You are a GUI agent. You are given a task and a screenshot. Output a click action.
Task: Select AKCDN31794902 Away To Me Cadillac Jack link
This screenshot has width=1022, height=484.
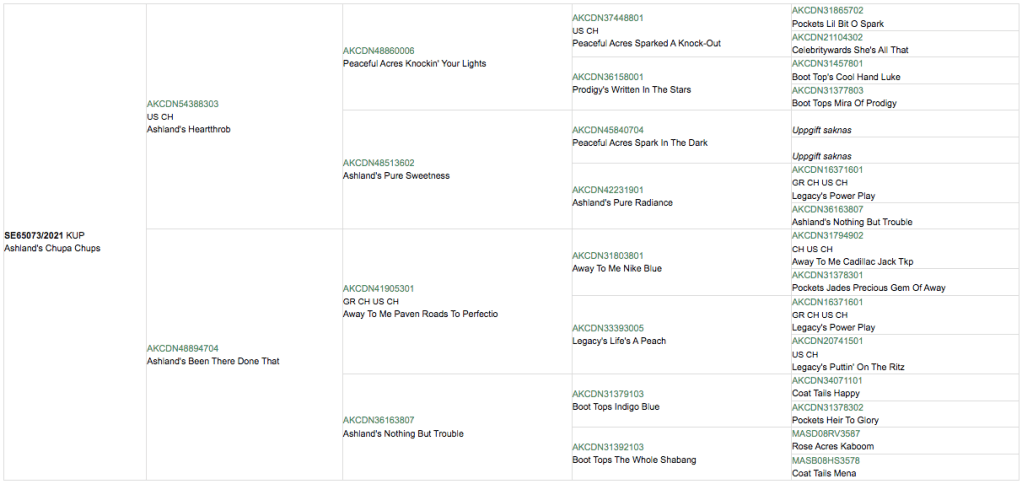(x=827, y=236)
